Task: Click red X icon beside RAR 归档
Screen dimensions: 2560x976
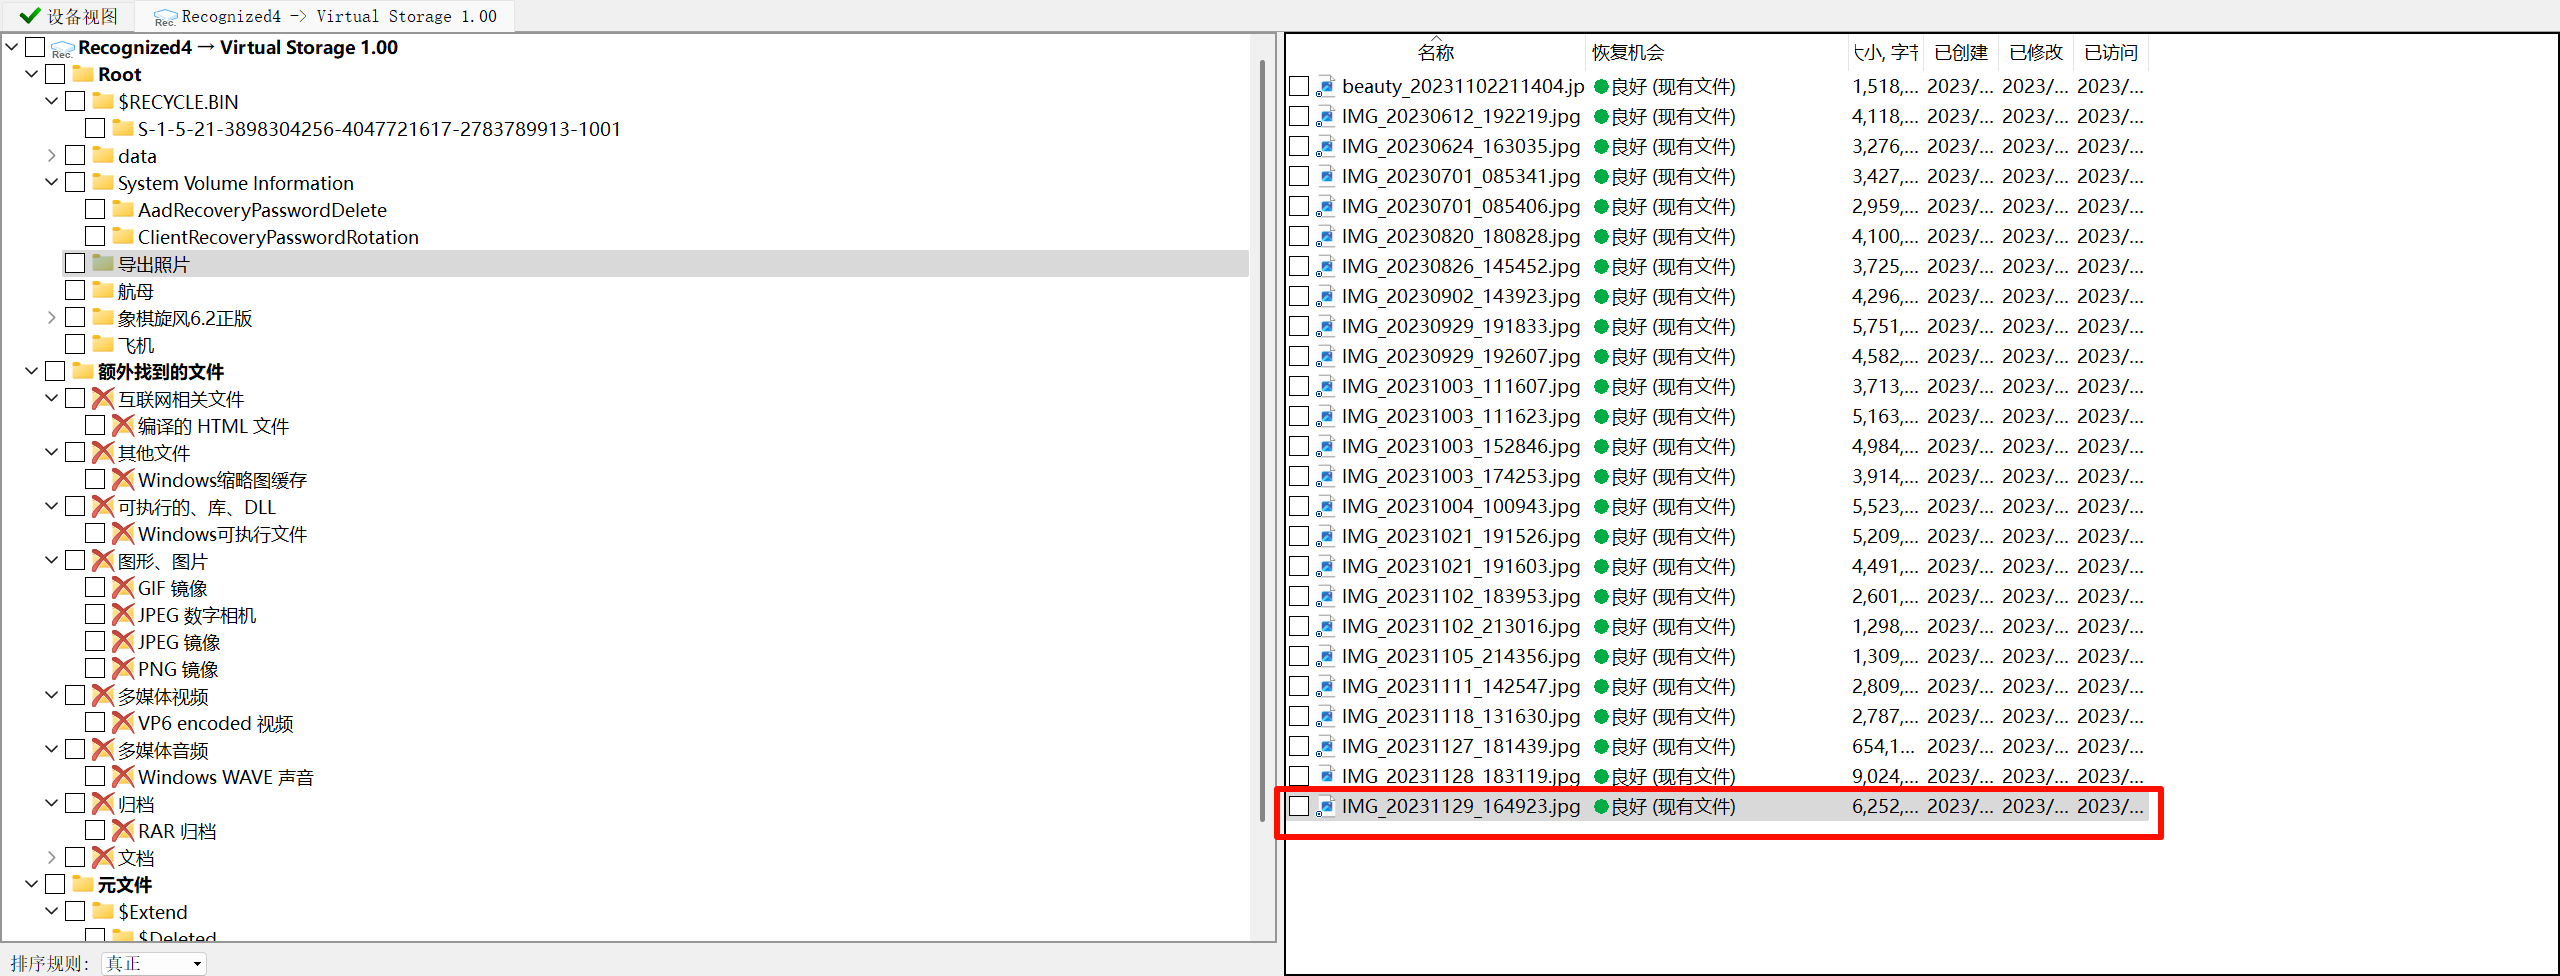Action: (123, 830)
